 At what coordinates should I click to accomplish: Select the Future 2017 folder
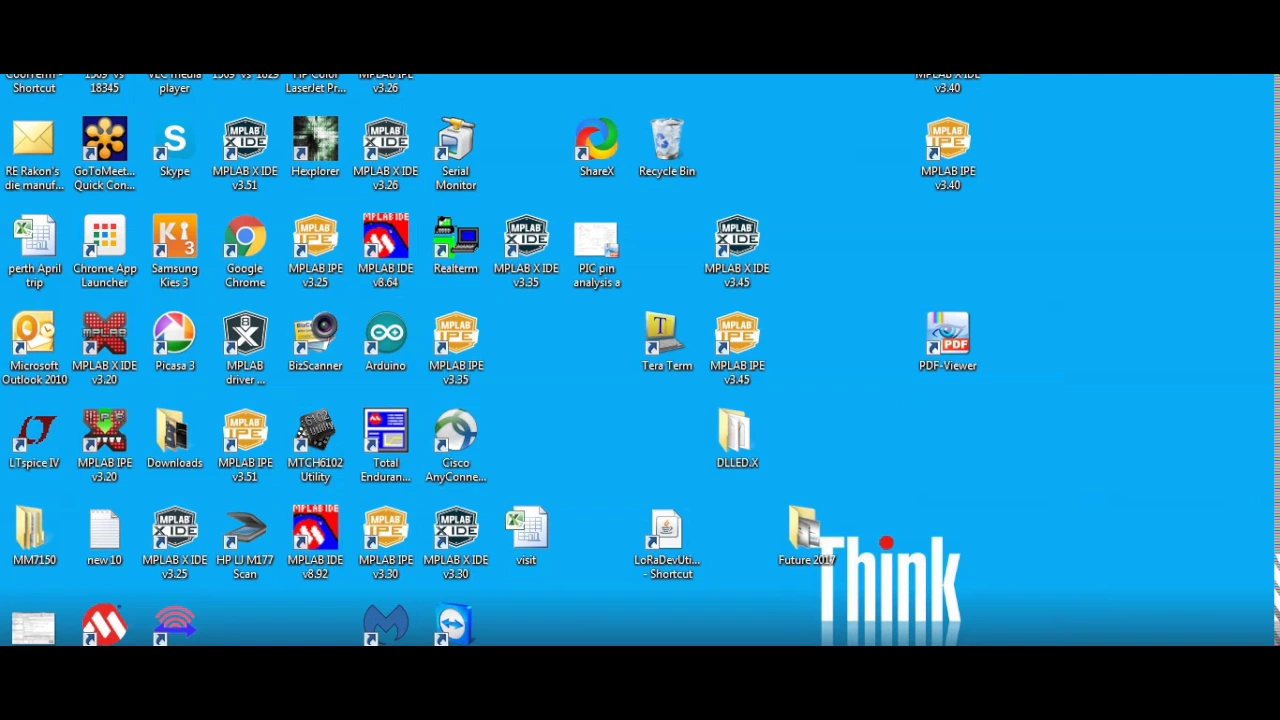[x=807, y=536]
